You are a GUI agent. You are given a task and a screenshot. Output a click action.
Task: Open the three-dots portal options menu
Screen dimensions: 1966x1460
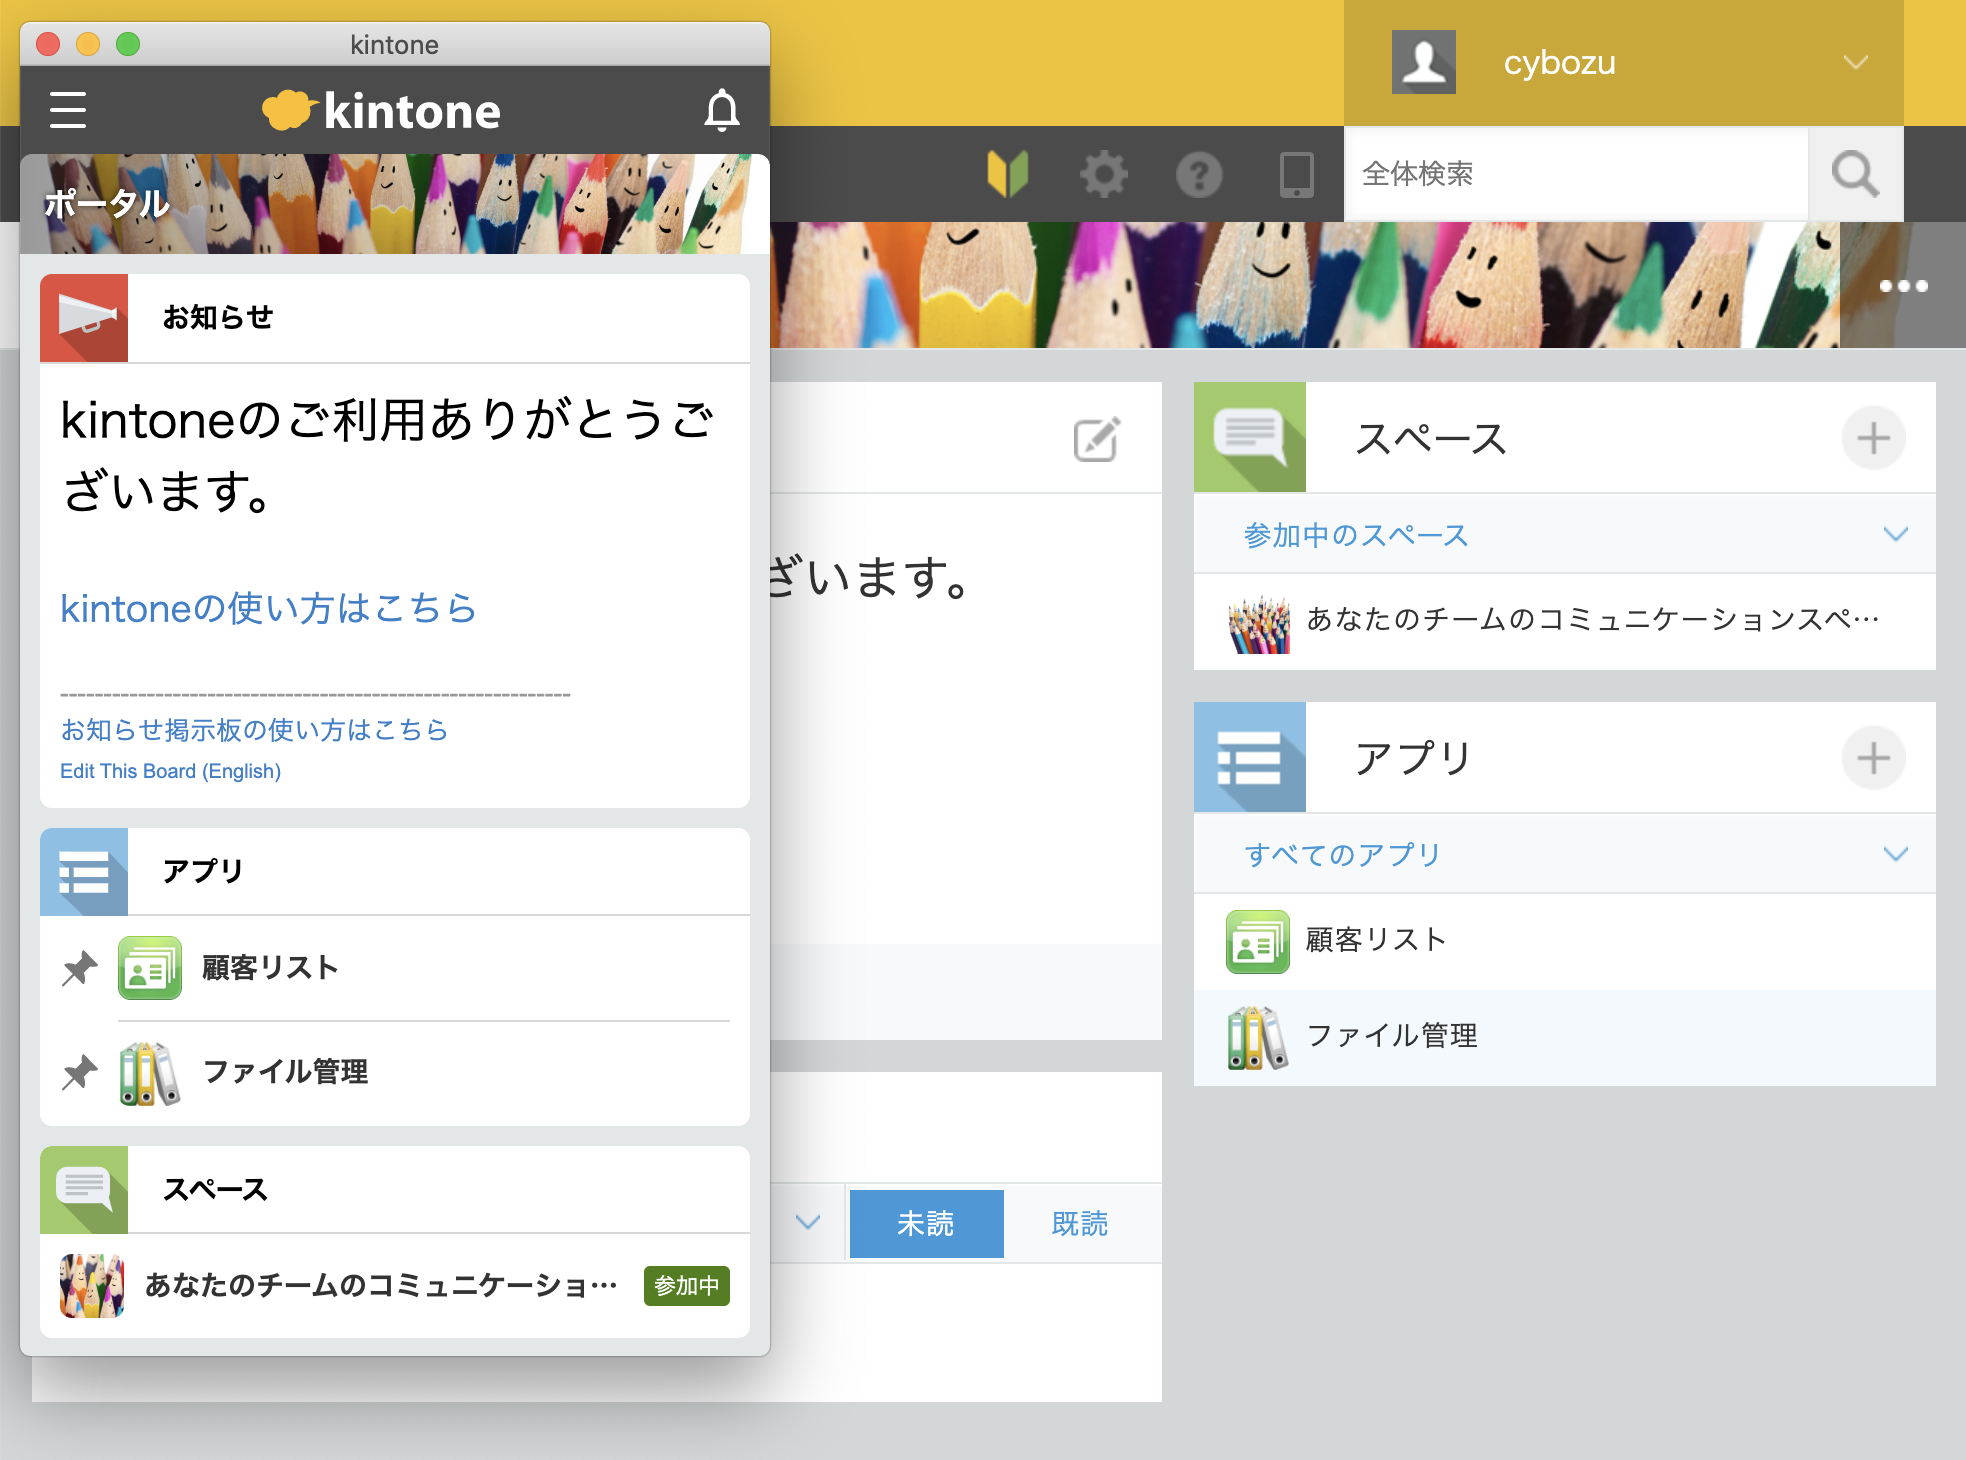pyautogui.click(x=1903, y=286)
